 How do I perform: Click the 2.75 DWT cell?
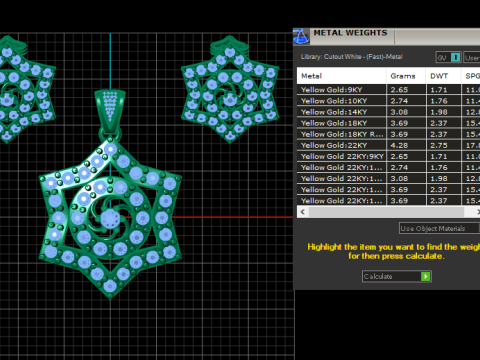(444, 145)
